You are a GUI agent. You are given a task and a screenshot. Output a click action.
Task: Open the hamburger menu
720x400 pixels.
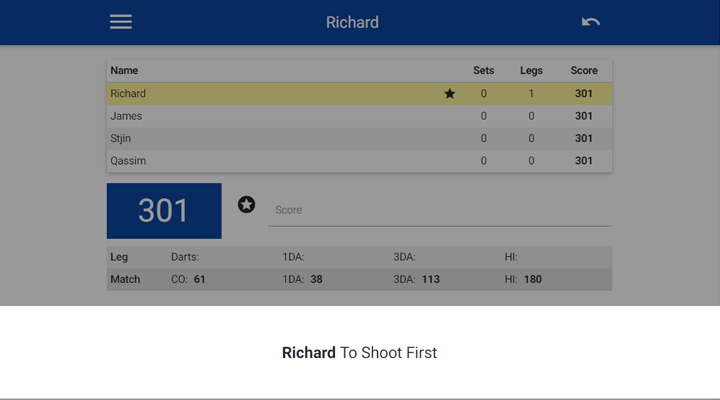coord(121,22)
